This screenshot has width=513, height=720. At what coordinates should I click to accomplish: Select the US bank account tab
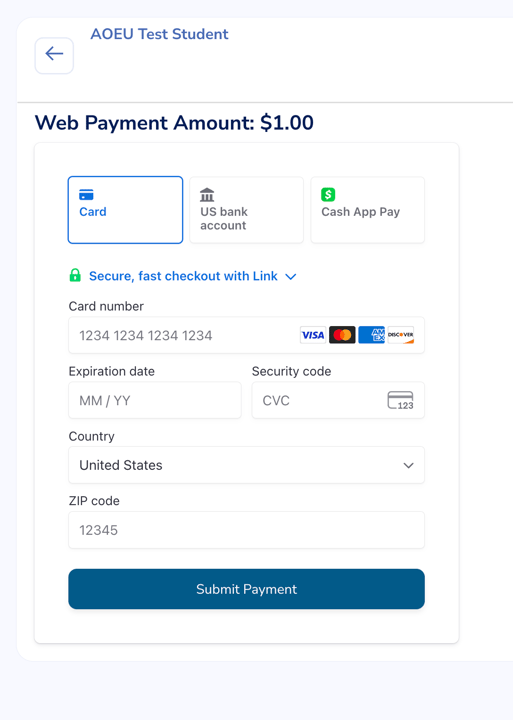pos(247,210)
